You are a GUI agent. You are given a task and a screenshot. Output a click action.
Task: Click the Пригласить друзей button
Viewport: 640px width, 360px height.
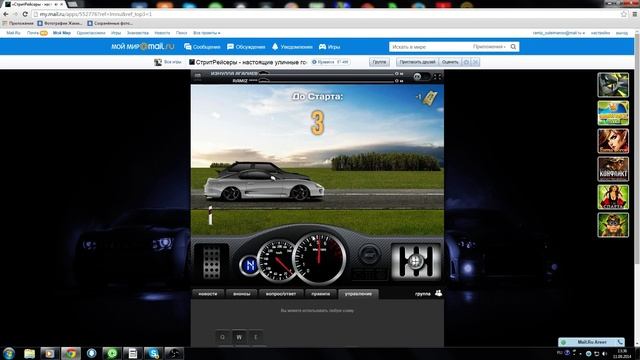[417, 62]
